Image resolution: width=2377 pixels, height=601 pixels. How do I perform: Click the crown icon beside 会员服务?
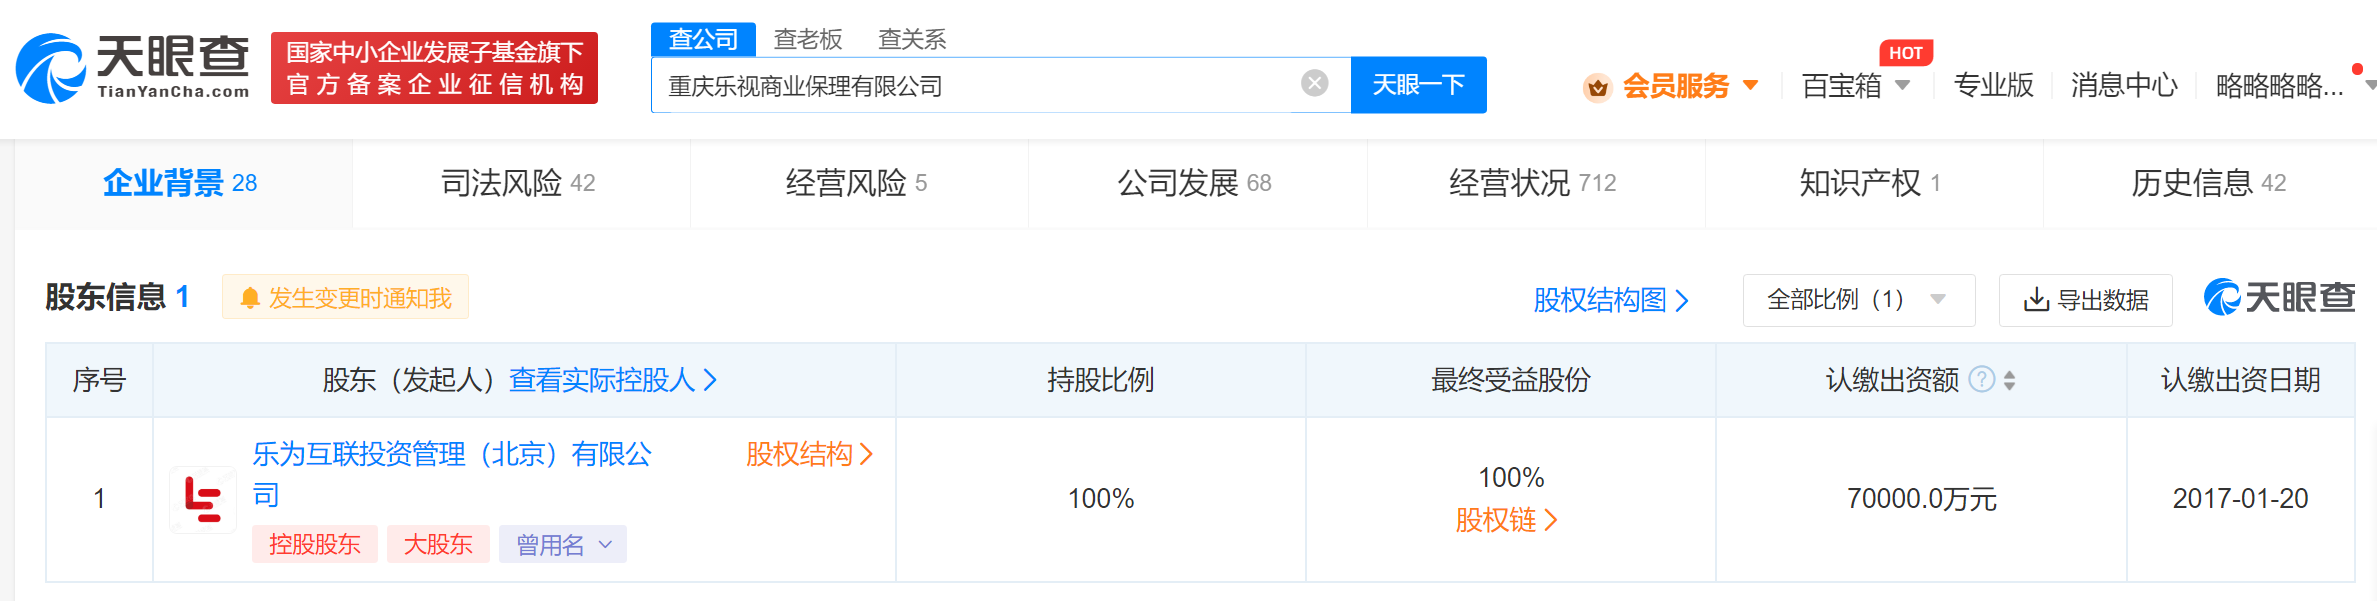pyautogui.click(x=1597, y=88)
